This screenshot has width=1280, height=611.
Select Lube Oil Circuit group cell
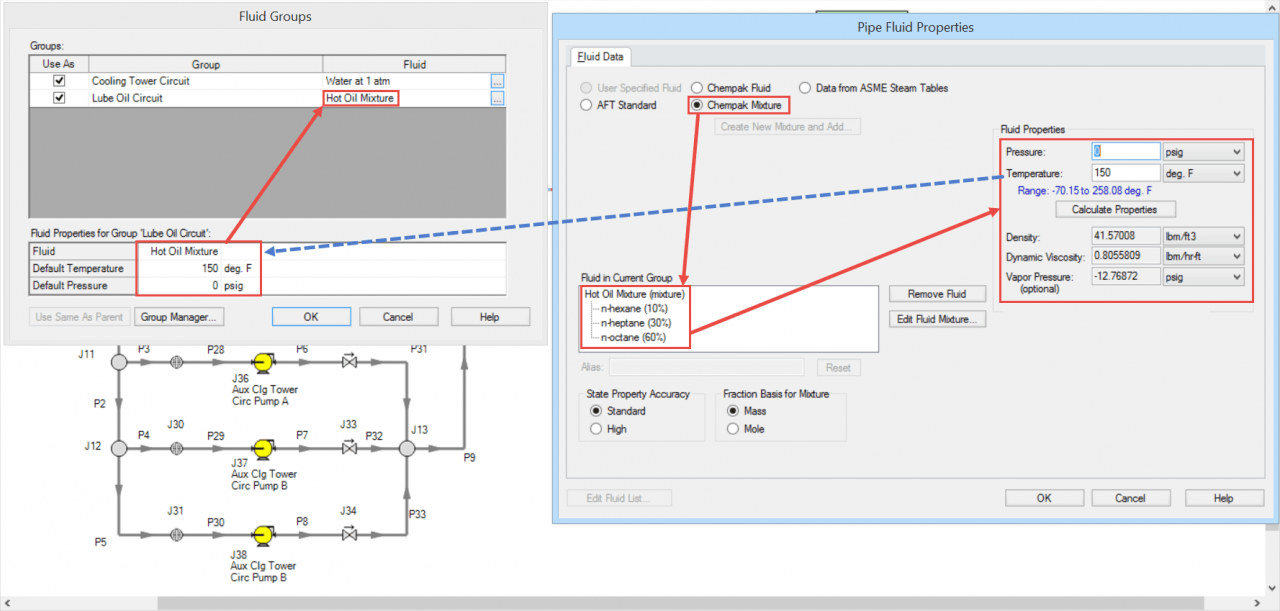(x=205, y=98)
